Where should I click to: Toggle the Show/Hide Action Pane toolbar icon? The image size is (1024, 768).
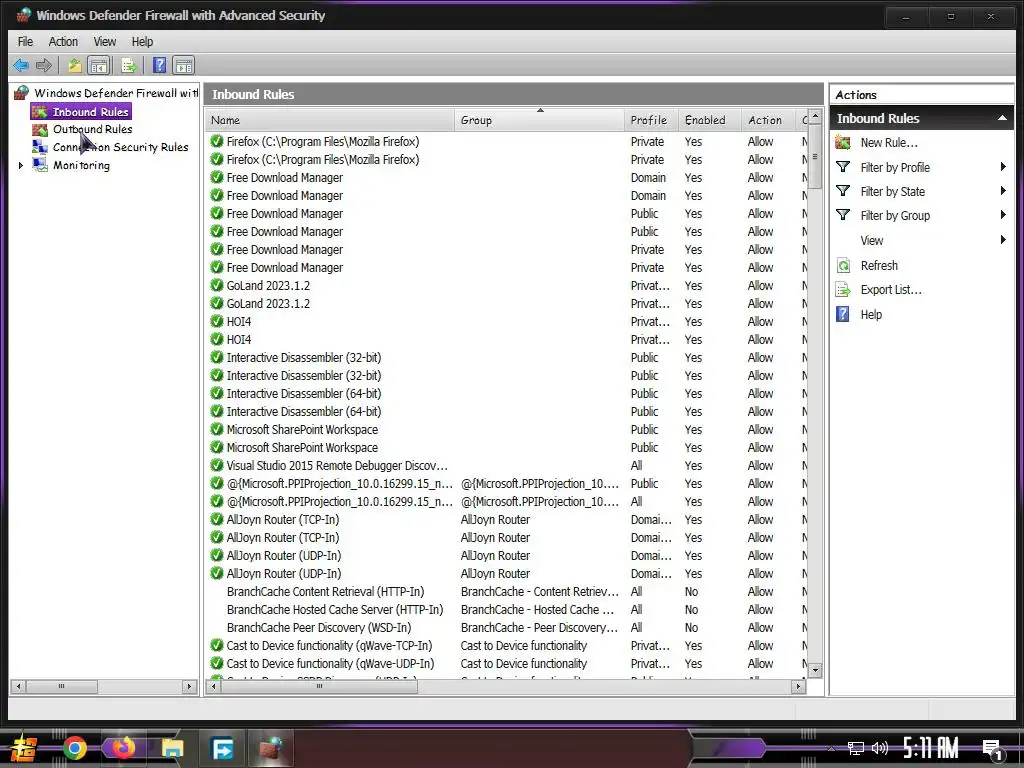click(184, 65)
